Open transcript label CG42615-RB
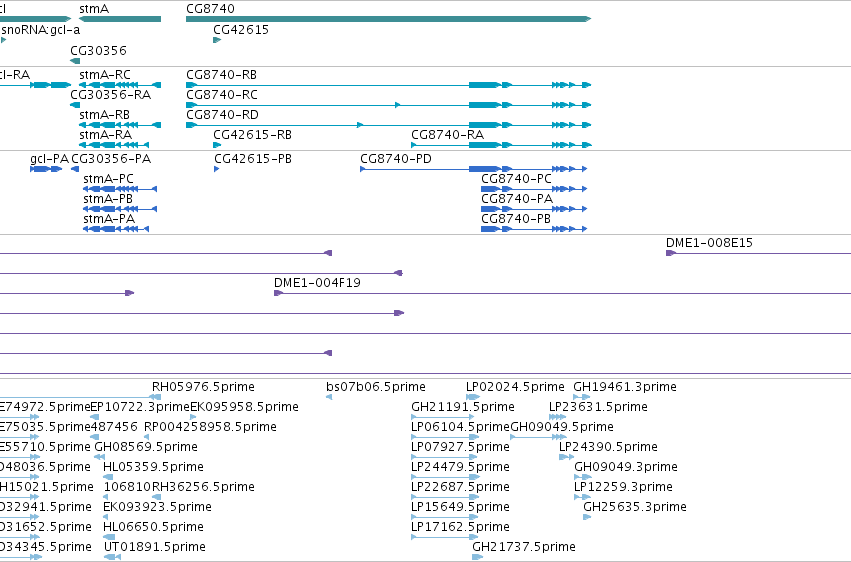The height and width of the screenshot is (562, 851). pyautogui.click(x=252, y=135)
